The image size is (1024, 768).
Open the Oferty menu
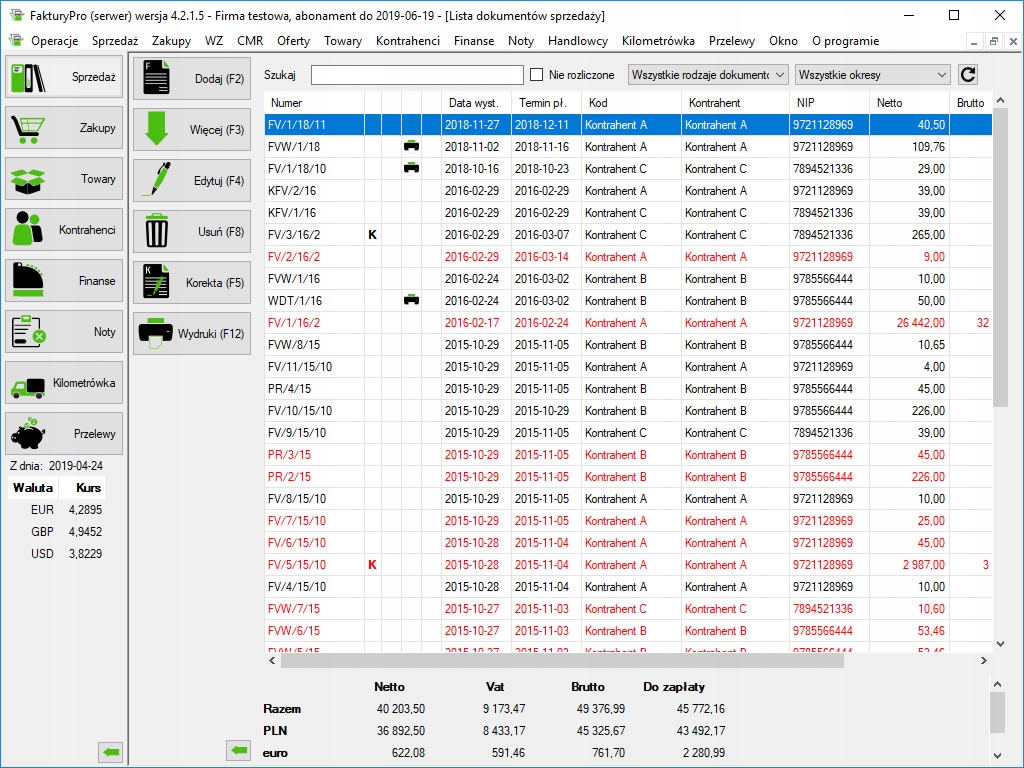click(x=293, y=41)
